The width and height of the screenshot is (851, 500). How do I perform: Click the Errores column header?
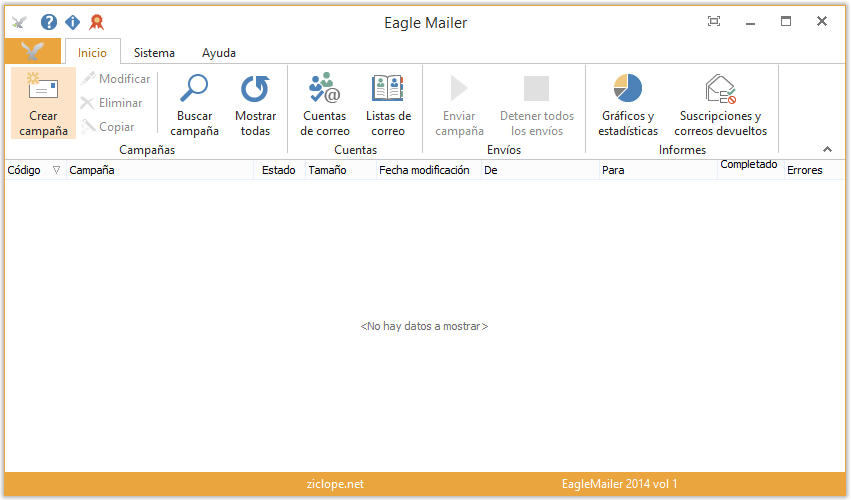pyautogui.click(x=814, y=170)
